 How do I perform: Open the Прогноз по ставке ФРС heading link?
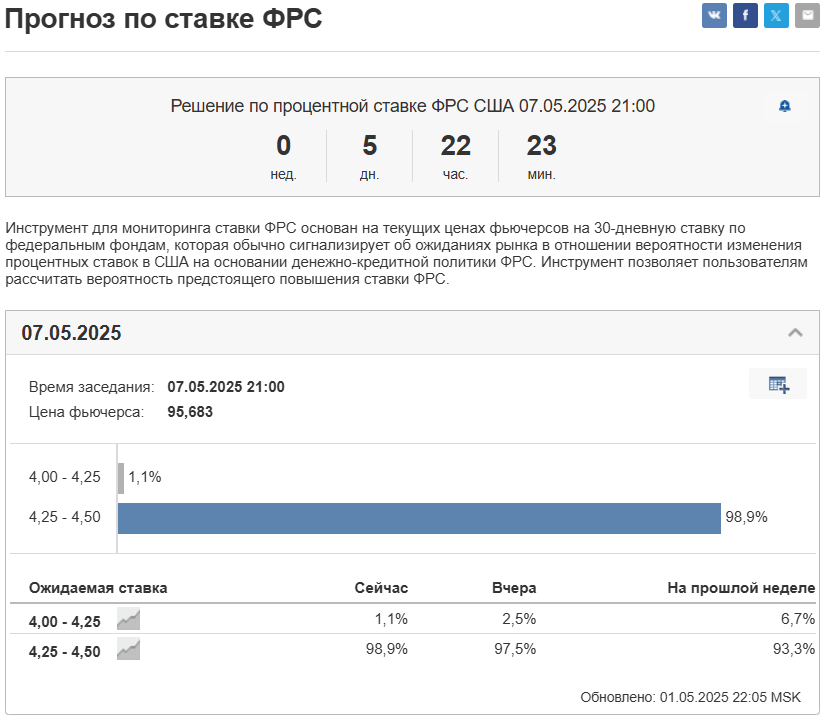point(163,17)
